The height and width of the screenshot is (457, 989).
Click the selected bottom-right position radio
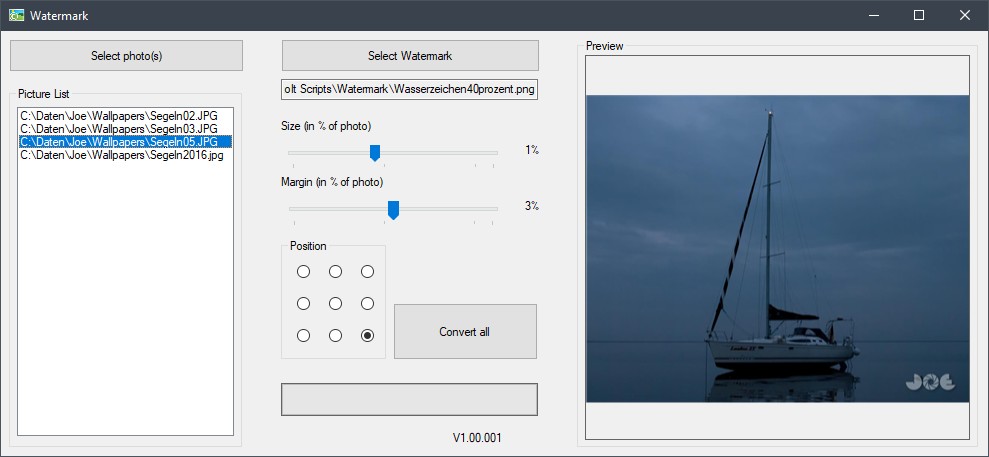tap(367, 335)
